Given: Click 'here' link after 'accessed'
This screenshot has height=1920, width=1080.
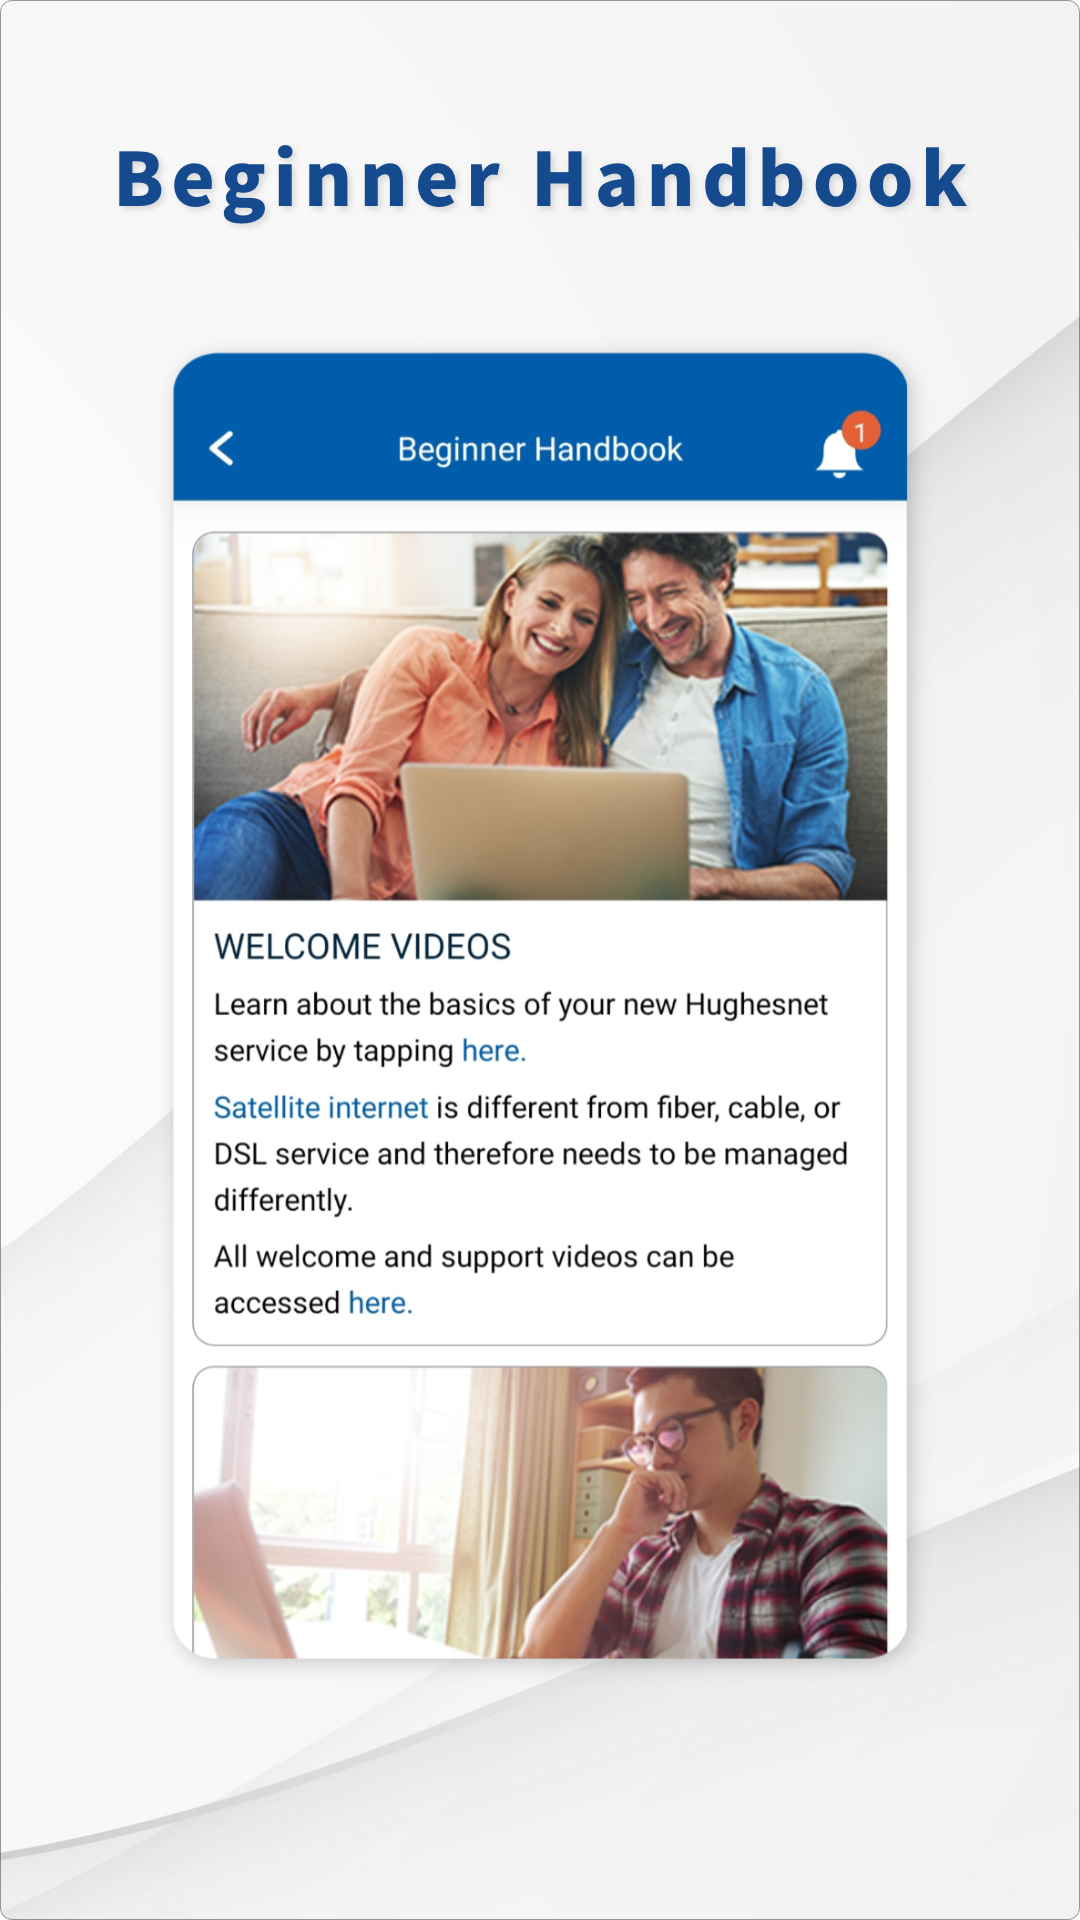Looking at the screenshot, I should [380, 1303].
